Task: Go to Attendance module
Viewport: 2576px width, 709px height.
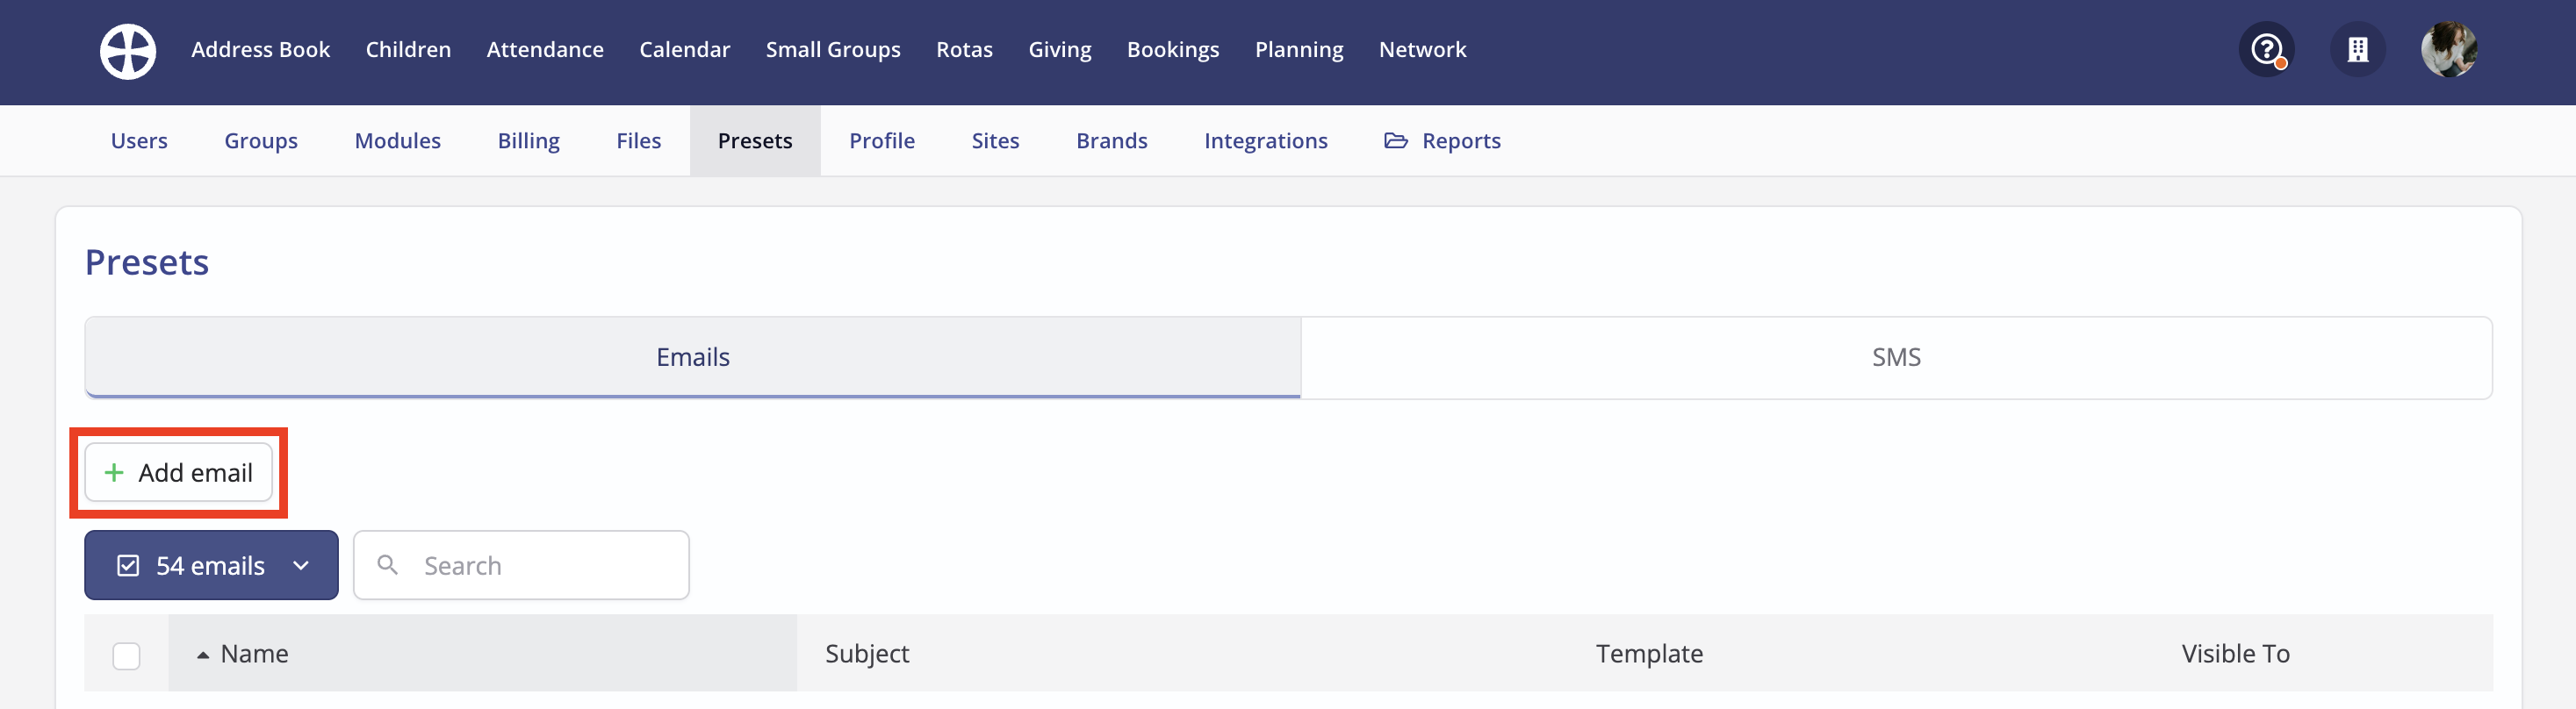Action: click(545, 49)
